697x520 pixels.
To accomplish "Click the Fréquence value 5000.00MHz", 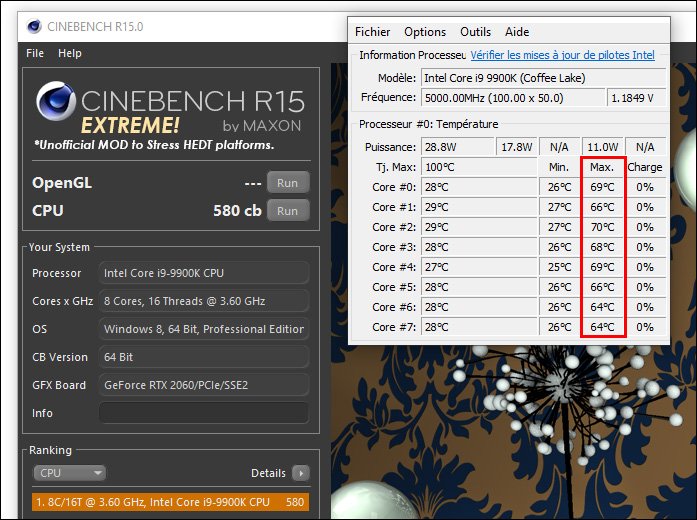I will click(x=512, y=98).
